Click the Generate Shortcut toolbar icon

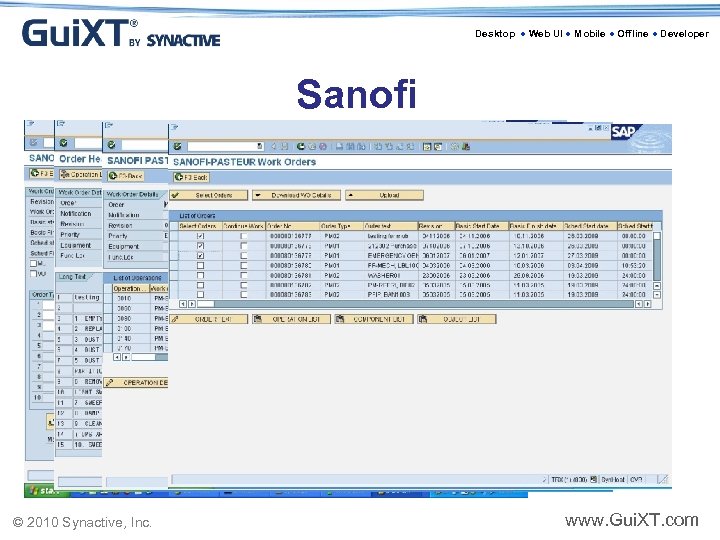(x=438, y=146)
